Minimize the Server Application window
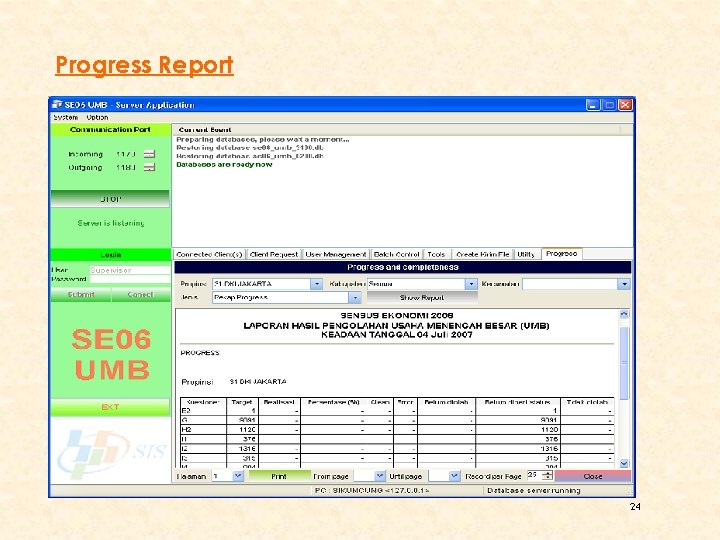 click(593, 105)
